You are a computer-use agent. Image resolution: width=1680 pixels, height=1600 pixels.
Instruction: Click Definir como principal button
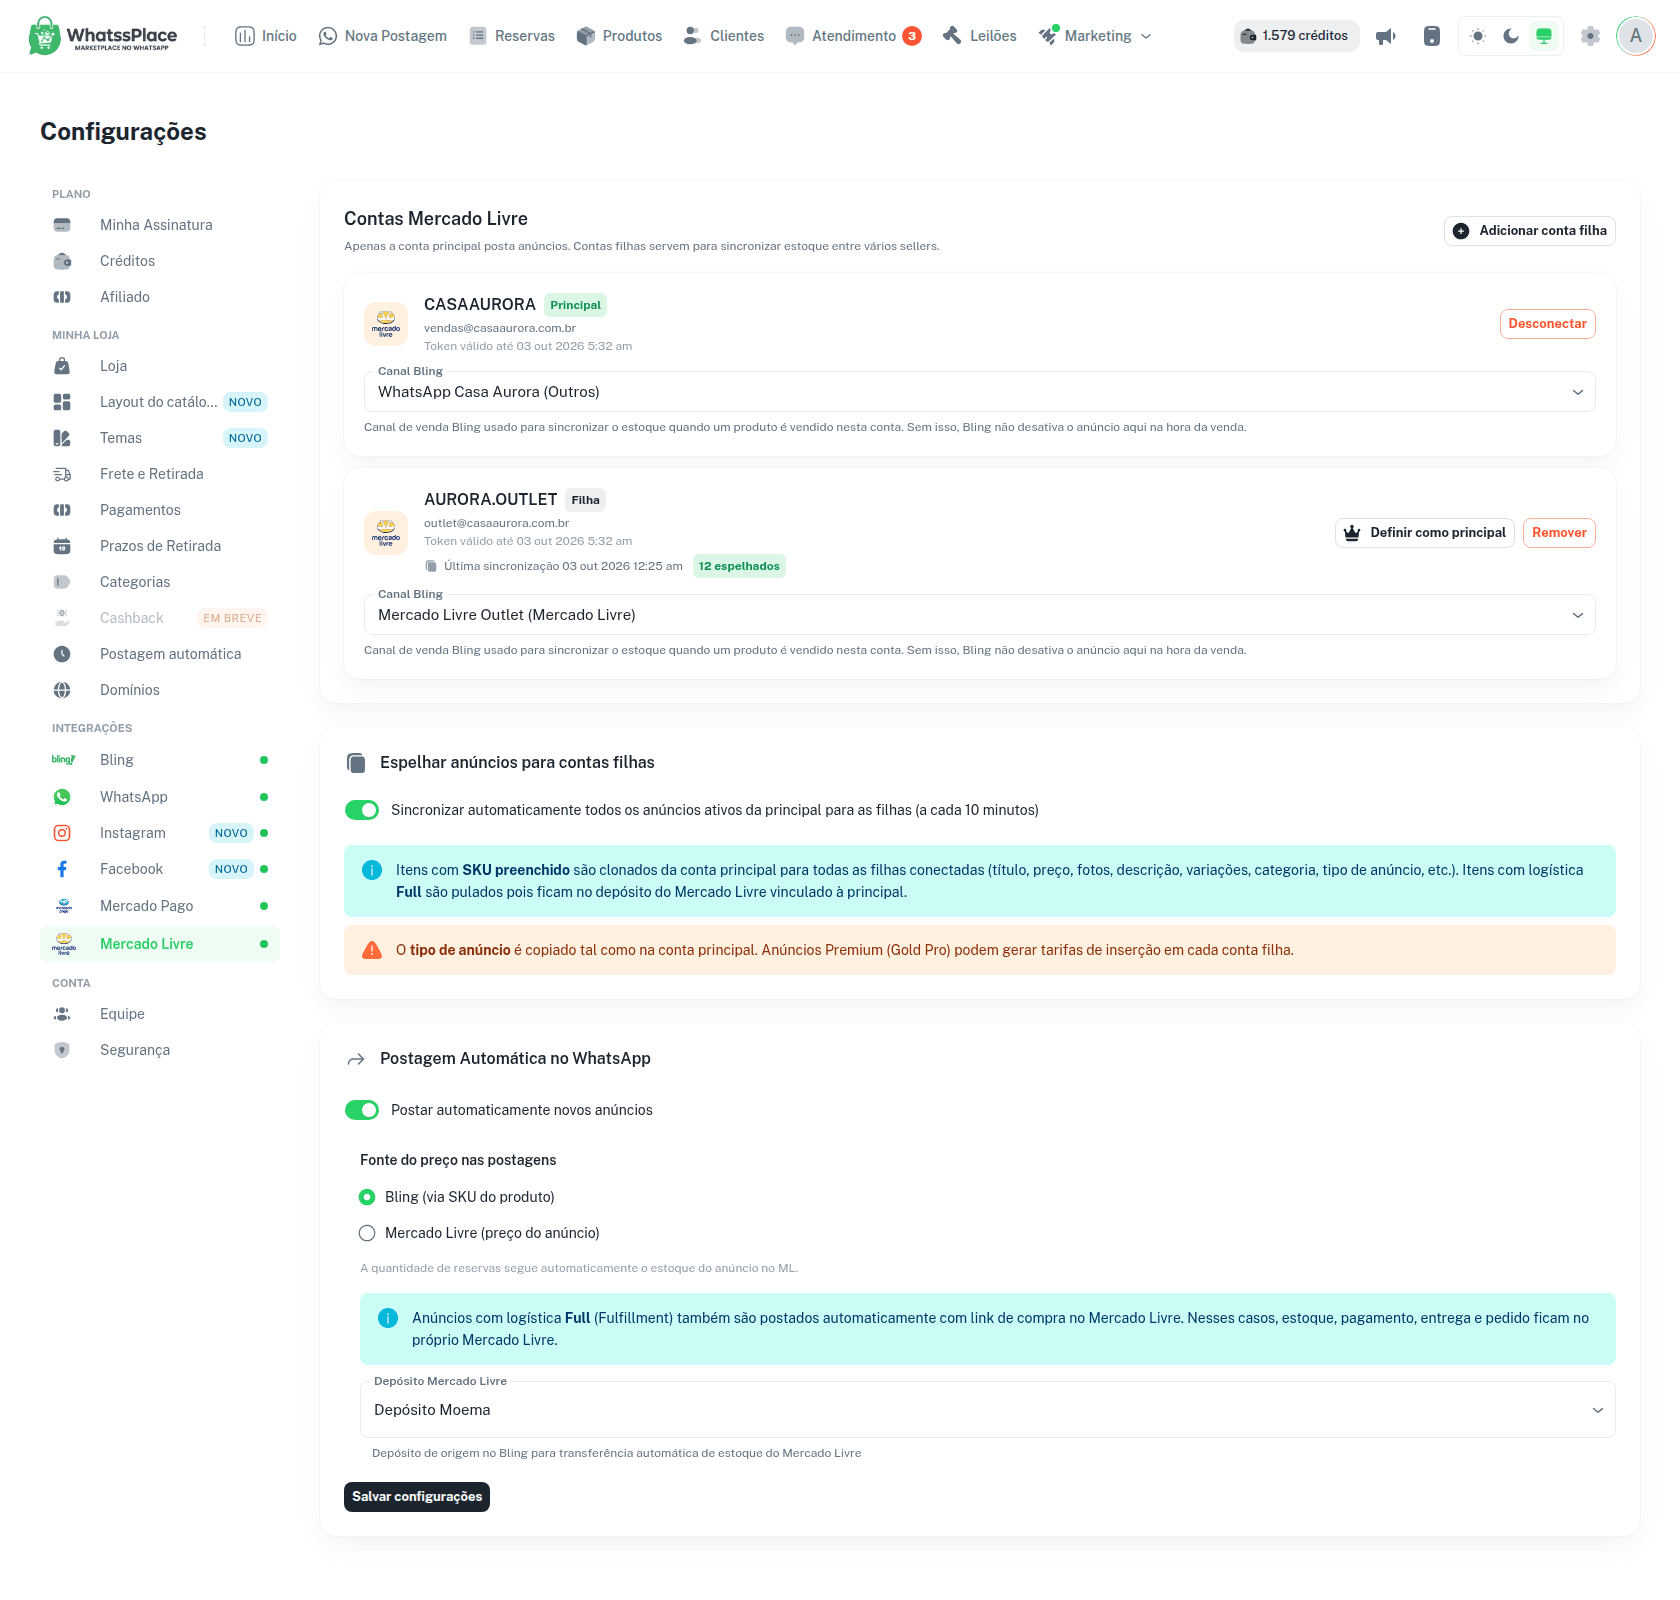click(x=1425, y=533)
